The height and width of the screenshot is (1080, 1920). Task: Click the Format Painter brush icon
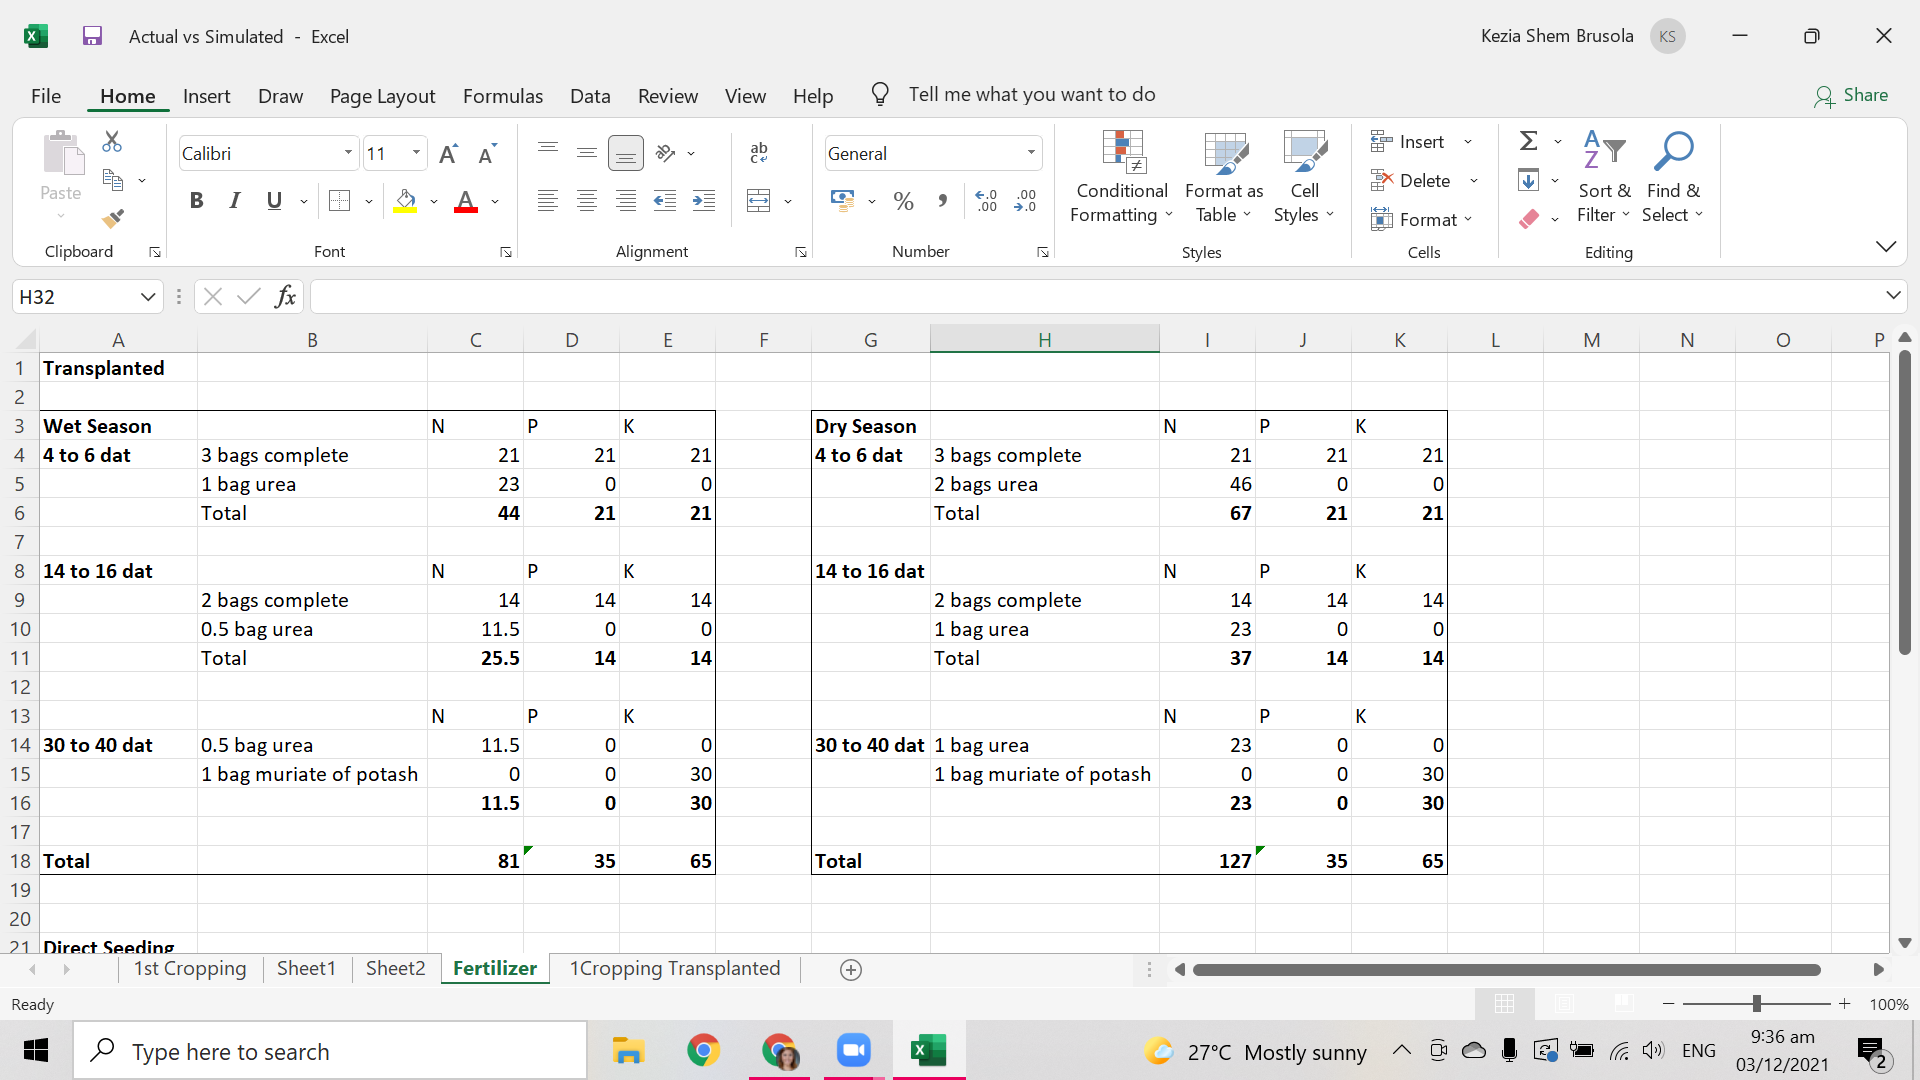(113, 218)
